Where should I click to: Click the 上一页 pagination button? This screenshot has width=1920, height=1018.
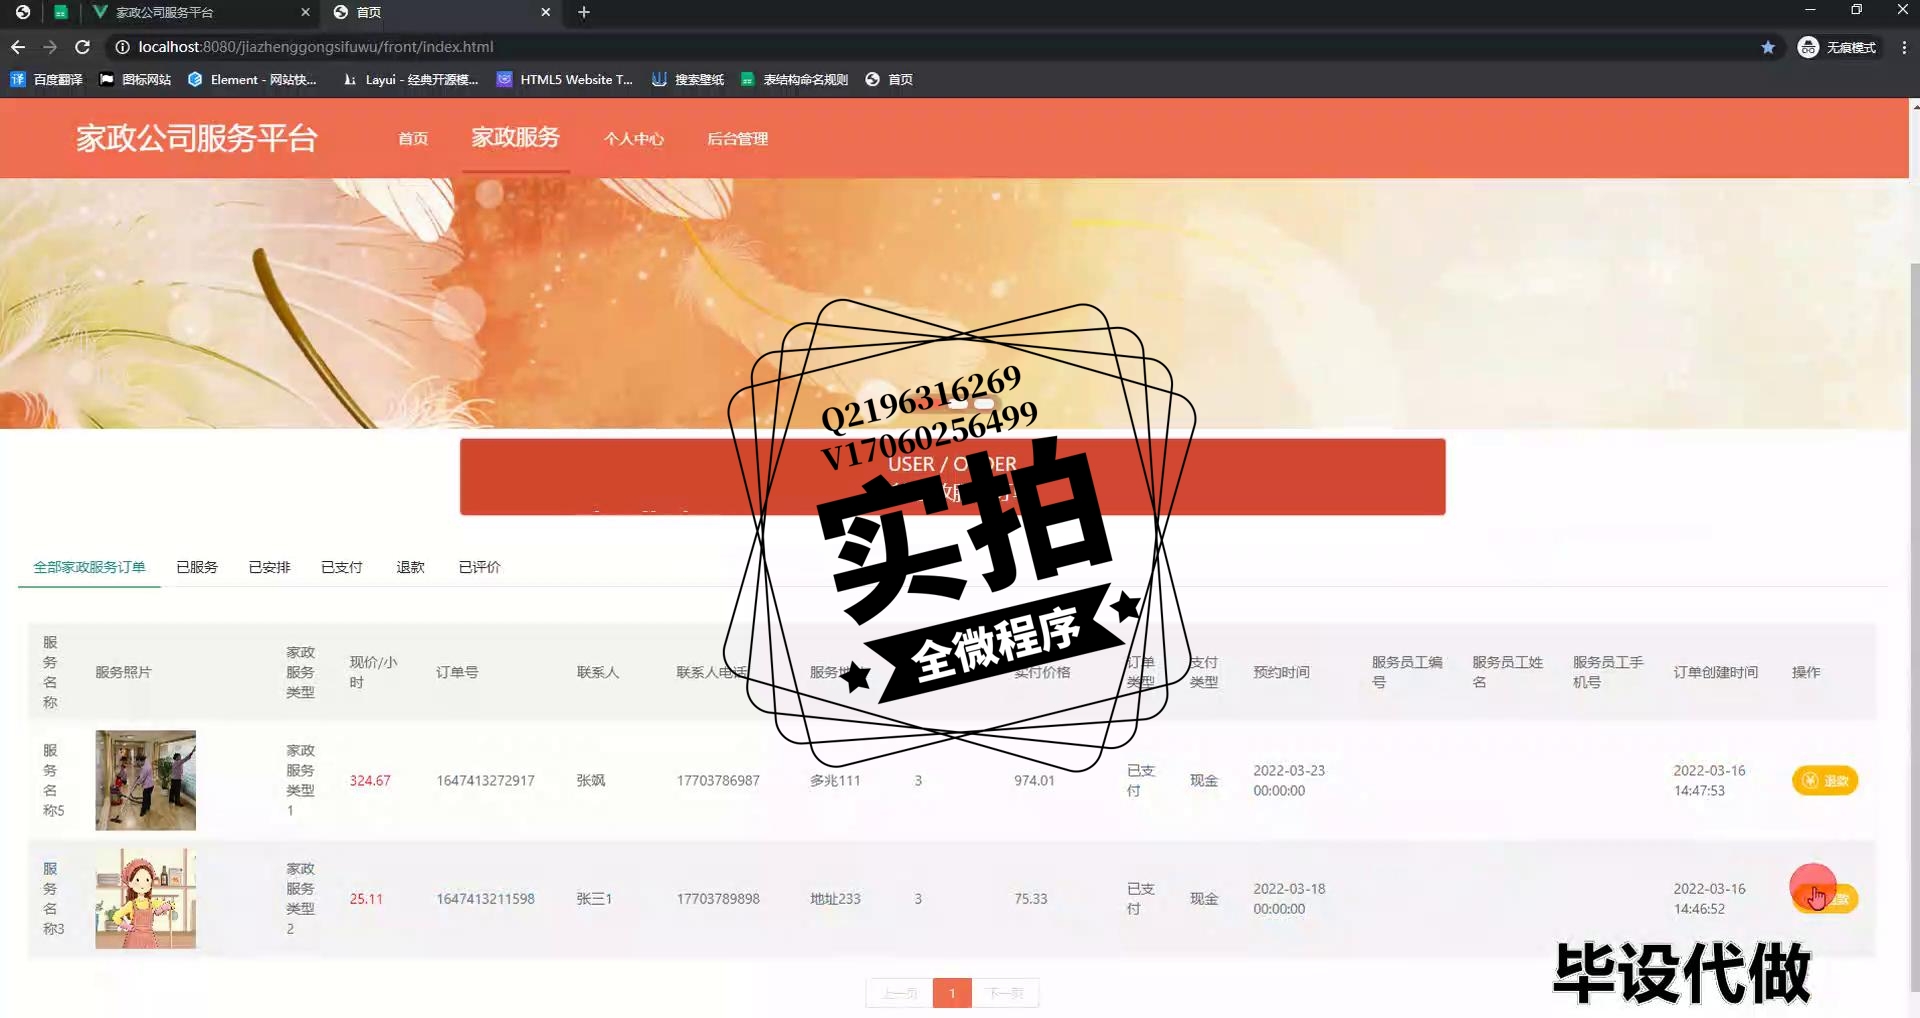[x=899, y=993]
